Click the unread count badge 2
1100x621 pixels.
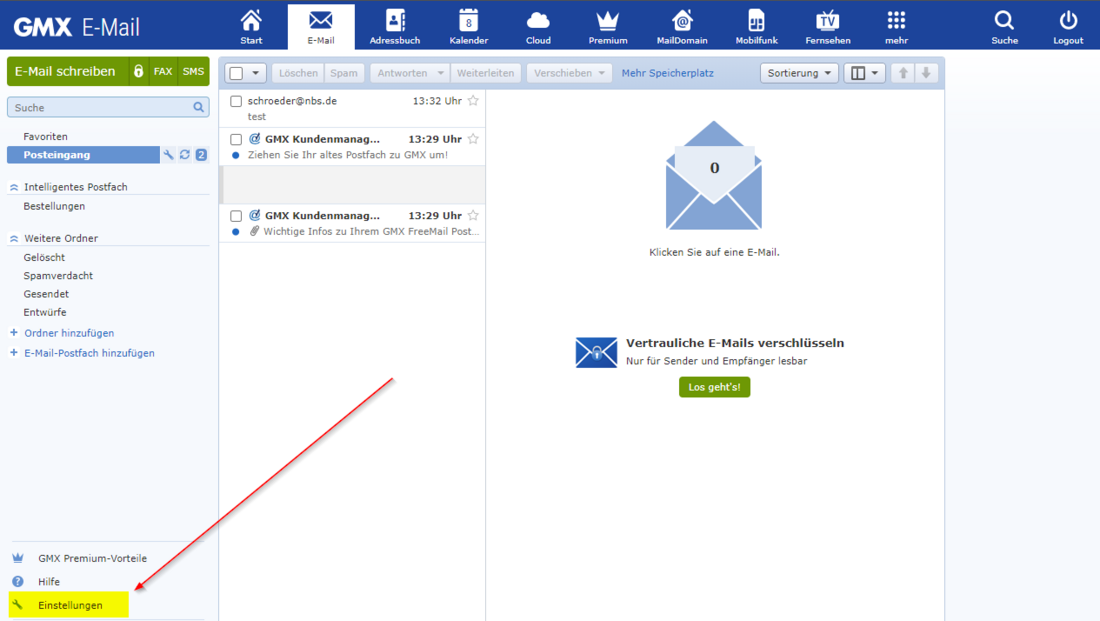click(x=201, y=154)
